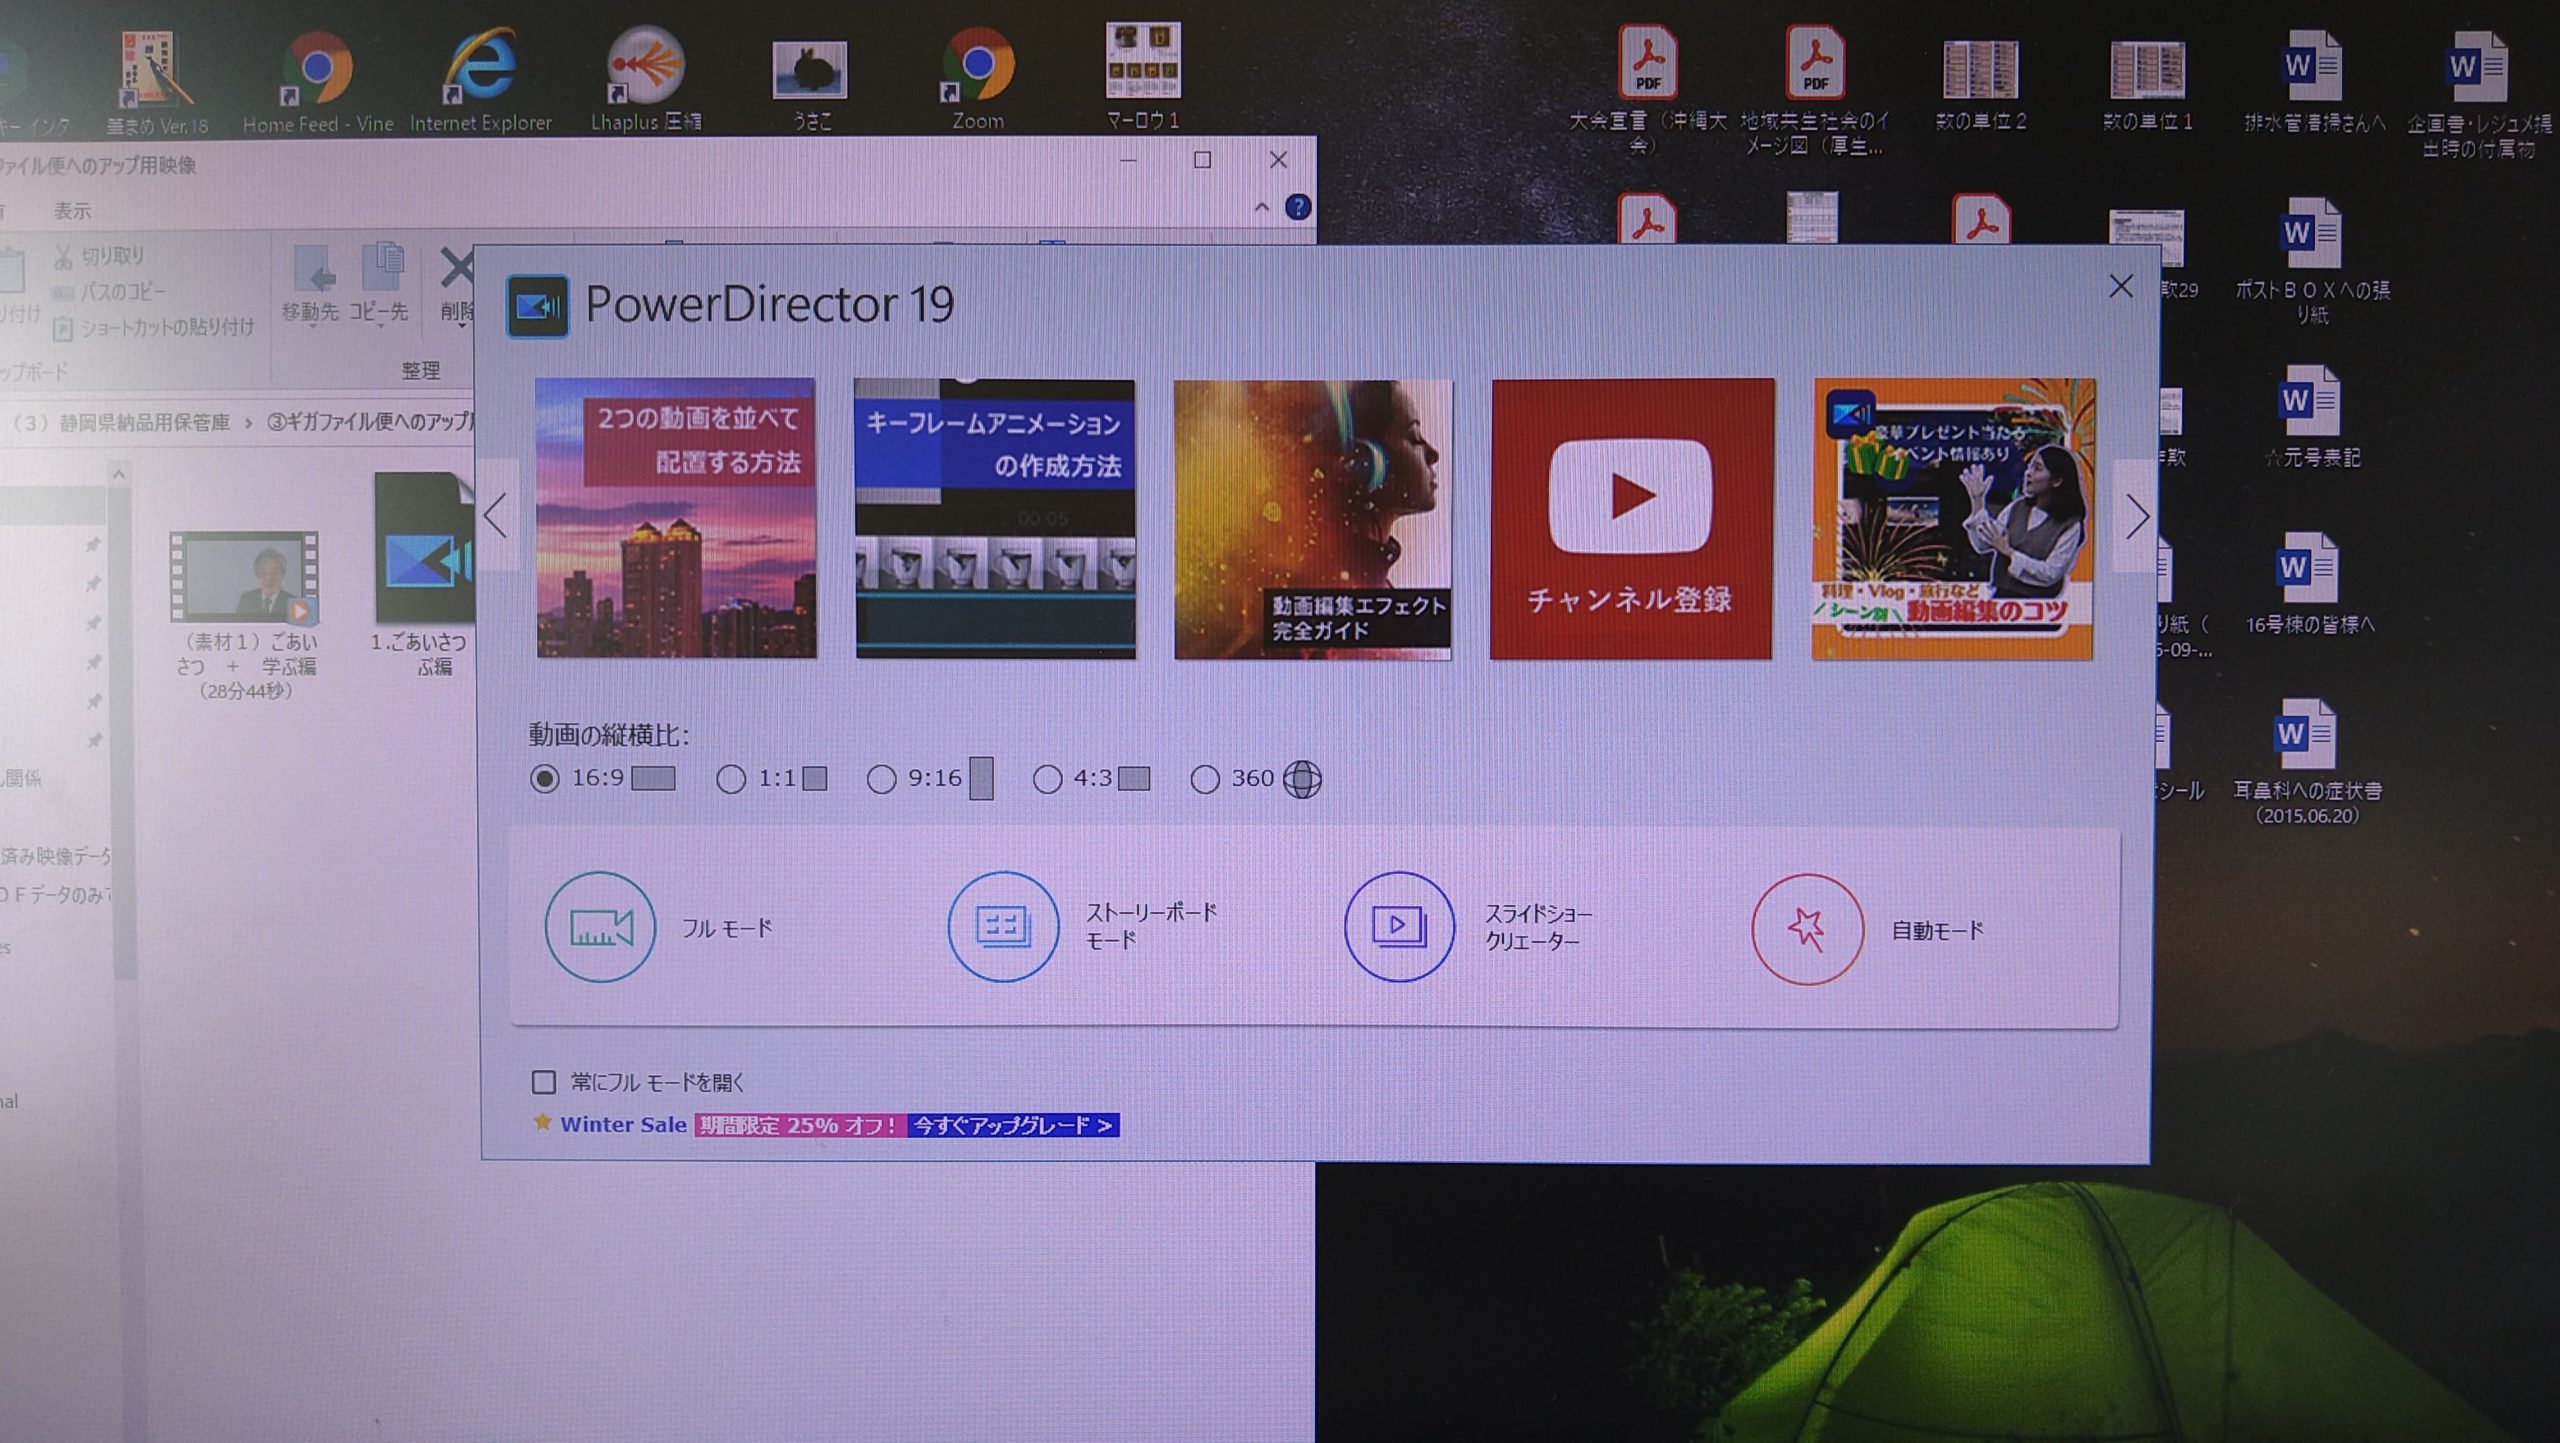Image resolution: width=2560 pixels, height=1443 pixels.
Task: Click ショートカットの貼り付け in Explorer ribbon
Action: tap(153, 327)
